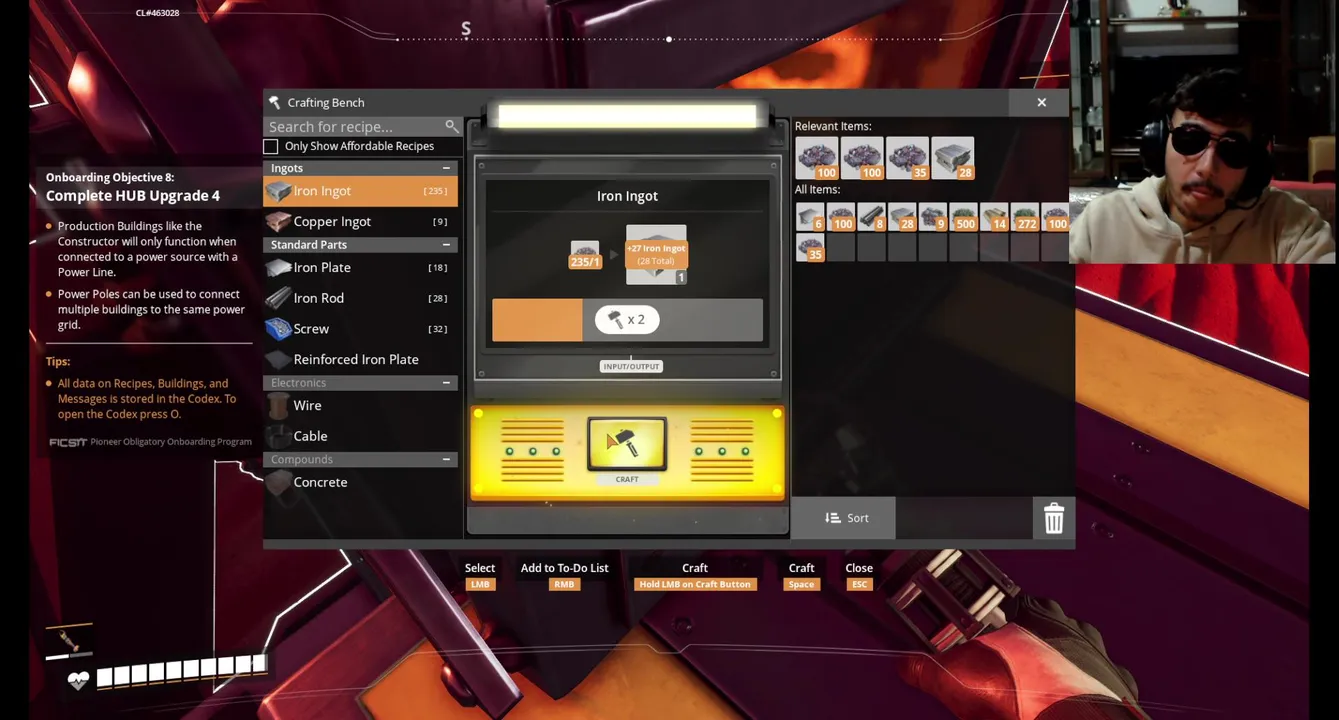This screenshot has width=1339, height=720.
Task: Click the streamer webcam overlay
Action: click(1204, 131)
